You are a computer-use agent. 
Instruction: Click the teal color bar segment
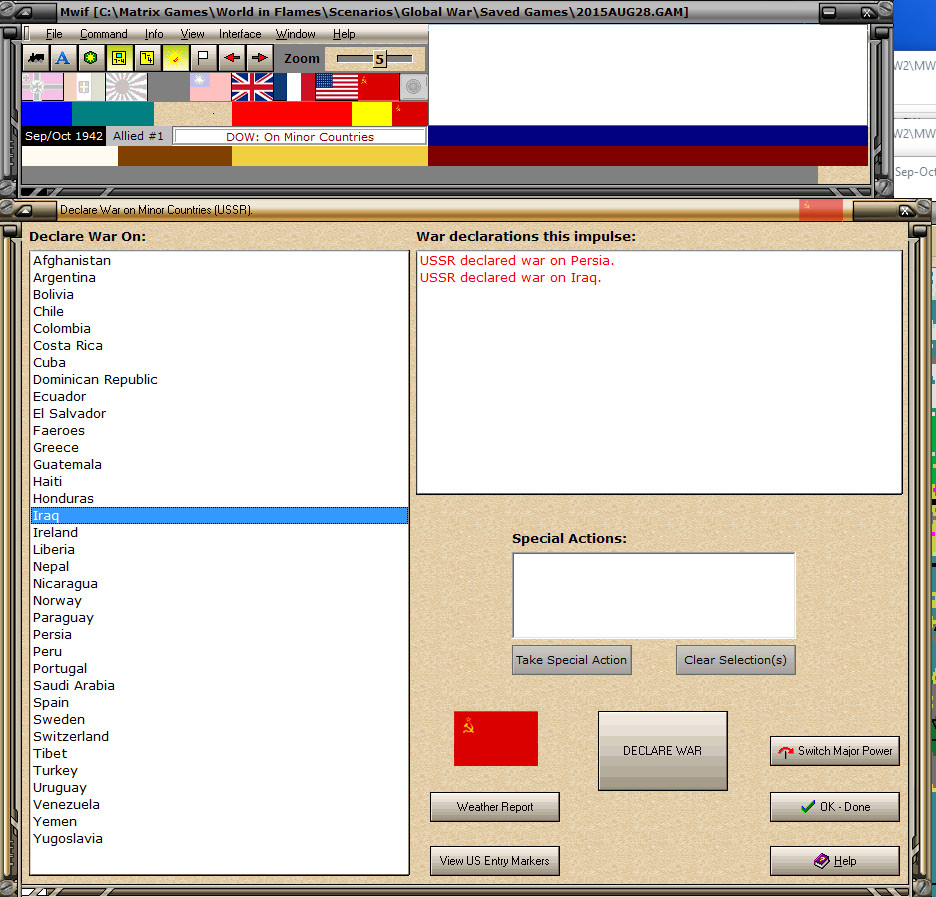[x=113, y=114]
